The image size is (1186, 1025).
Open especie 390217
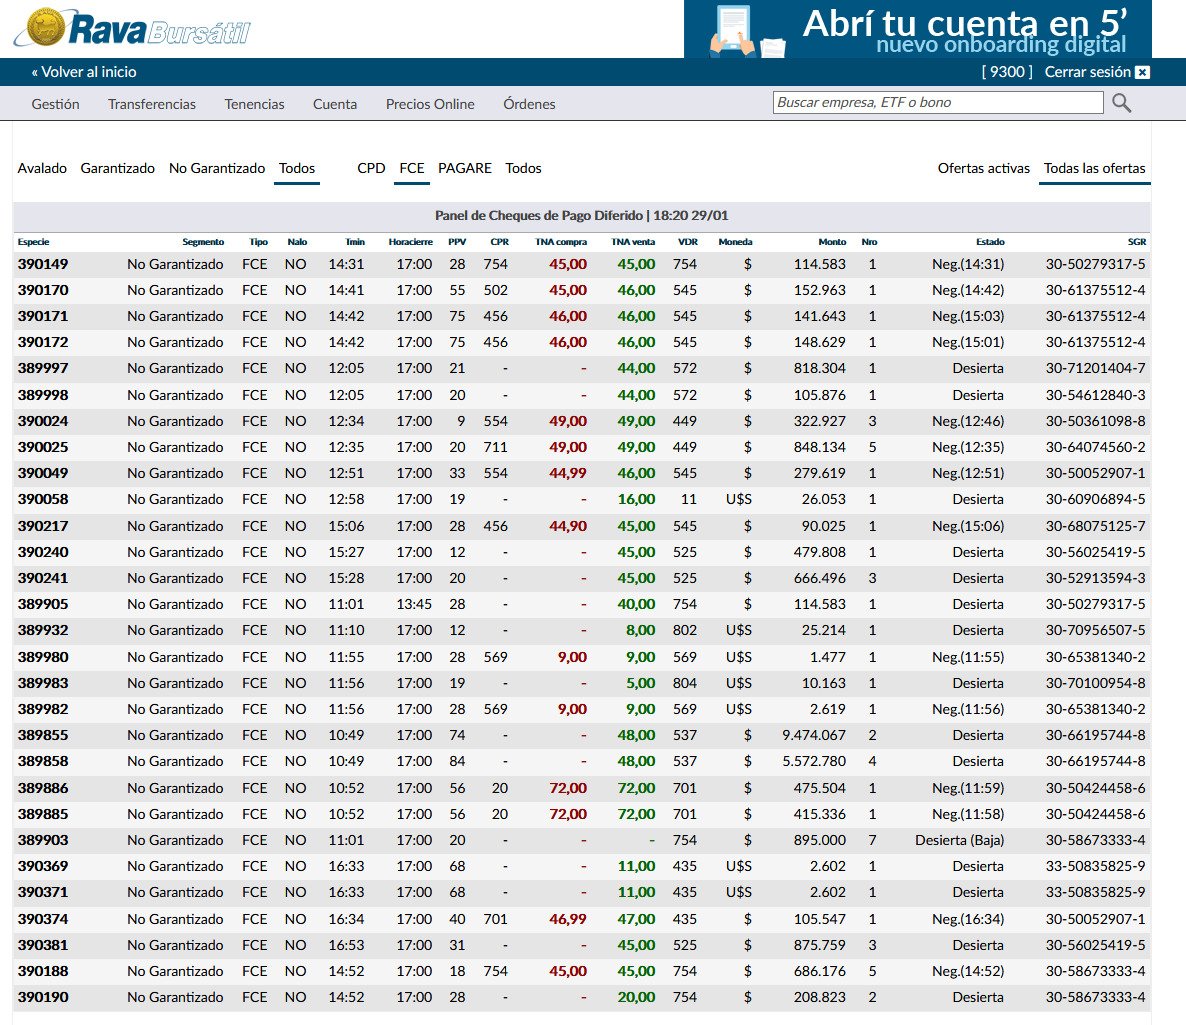tap(42, 526)
